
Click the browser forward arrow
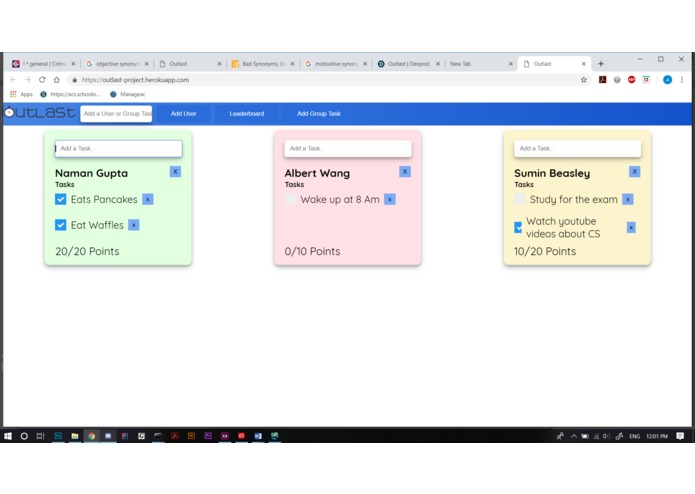point(27,80)
